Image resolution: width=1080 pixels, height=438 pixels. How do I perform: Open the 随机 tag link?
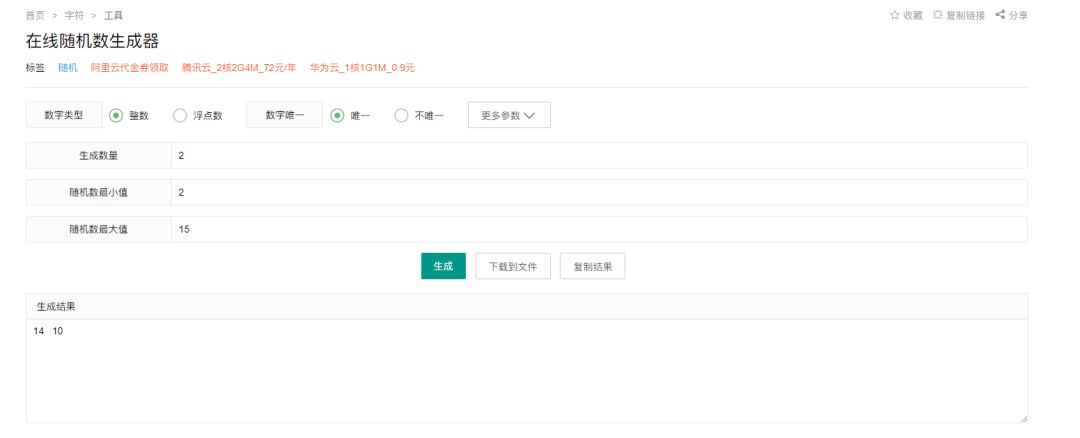(68, 68)
